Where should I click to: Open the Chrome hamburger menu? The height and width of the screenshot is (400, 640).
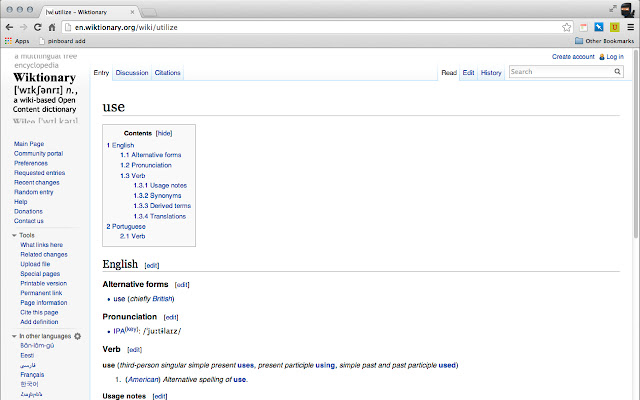click(631, 27)
